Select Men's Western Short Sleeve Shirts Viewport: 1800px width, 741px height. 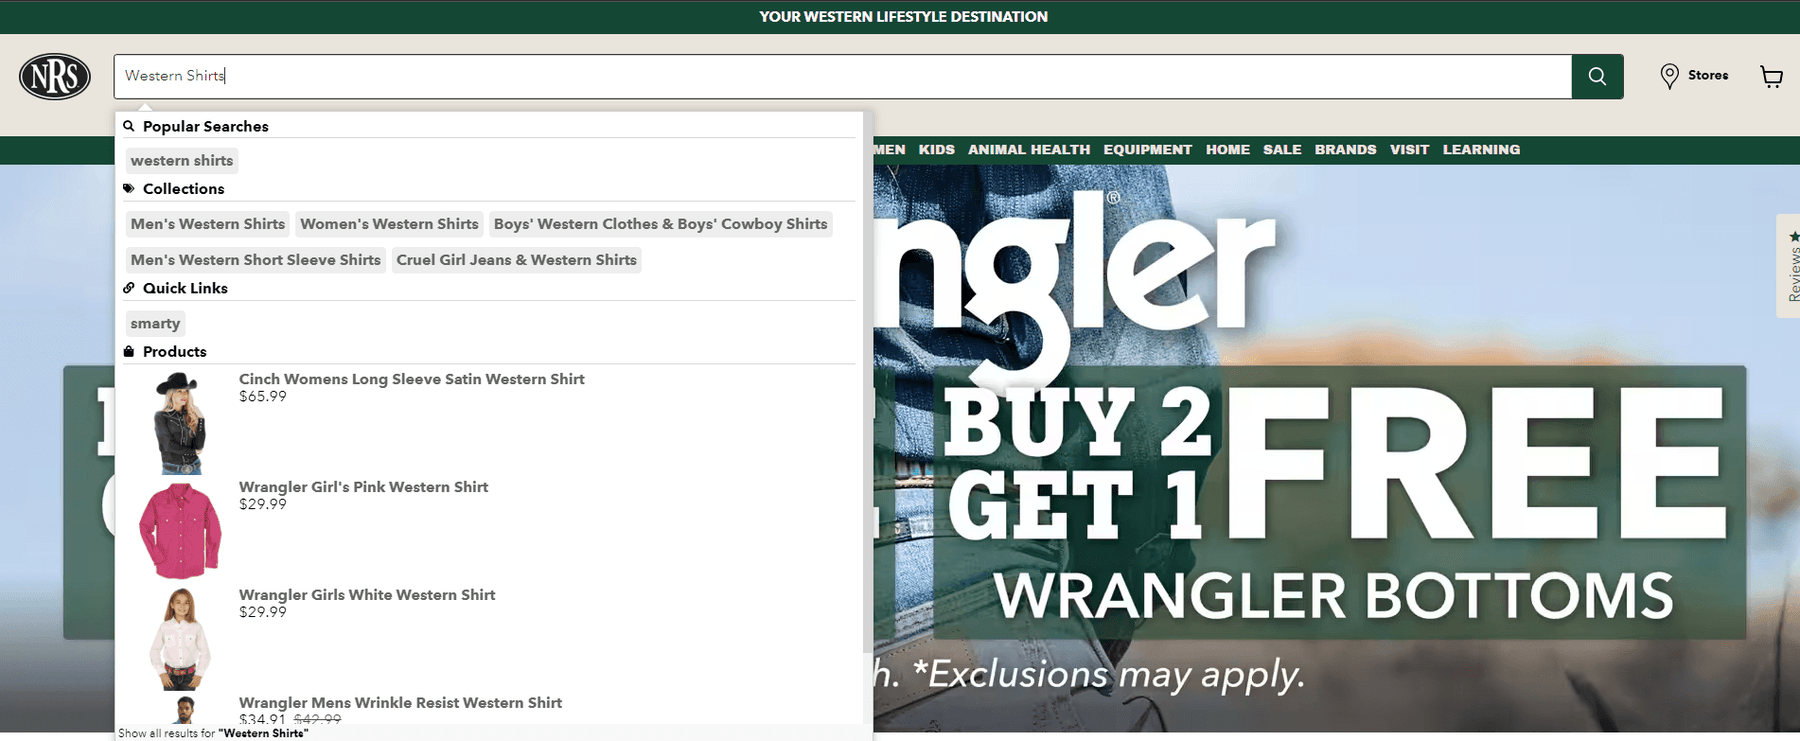[x=256, y=260]
